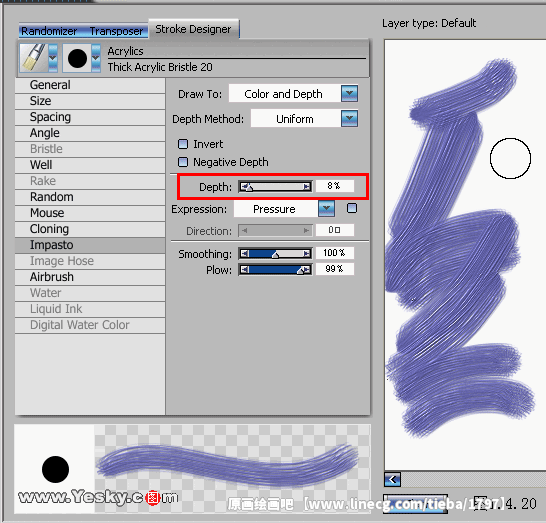Viewport: 546px width, 523px height.
Task: Switch to the Transposer tab
Action: (x=116, y=31)
